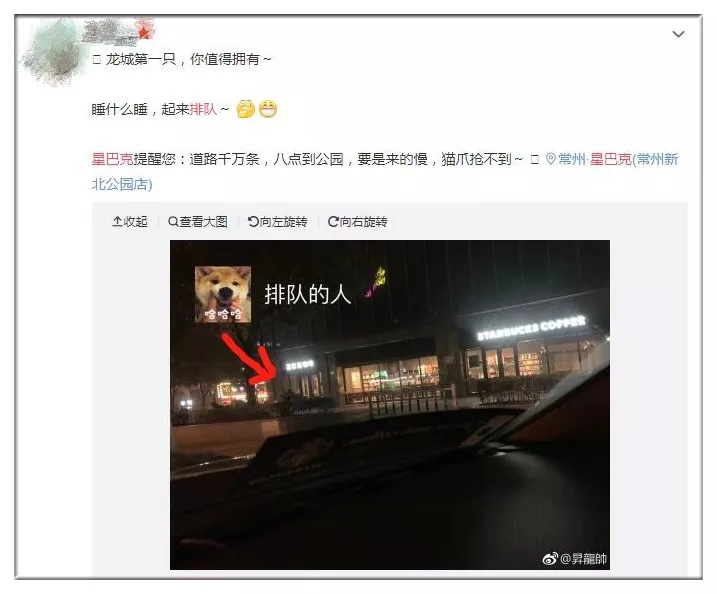Click the blurred username at top
This screenshot has width=717, height=594.
pos(110,32)
